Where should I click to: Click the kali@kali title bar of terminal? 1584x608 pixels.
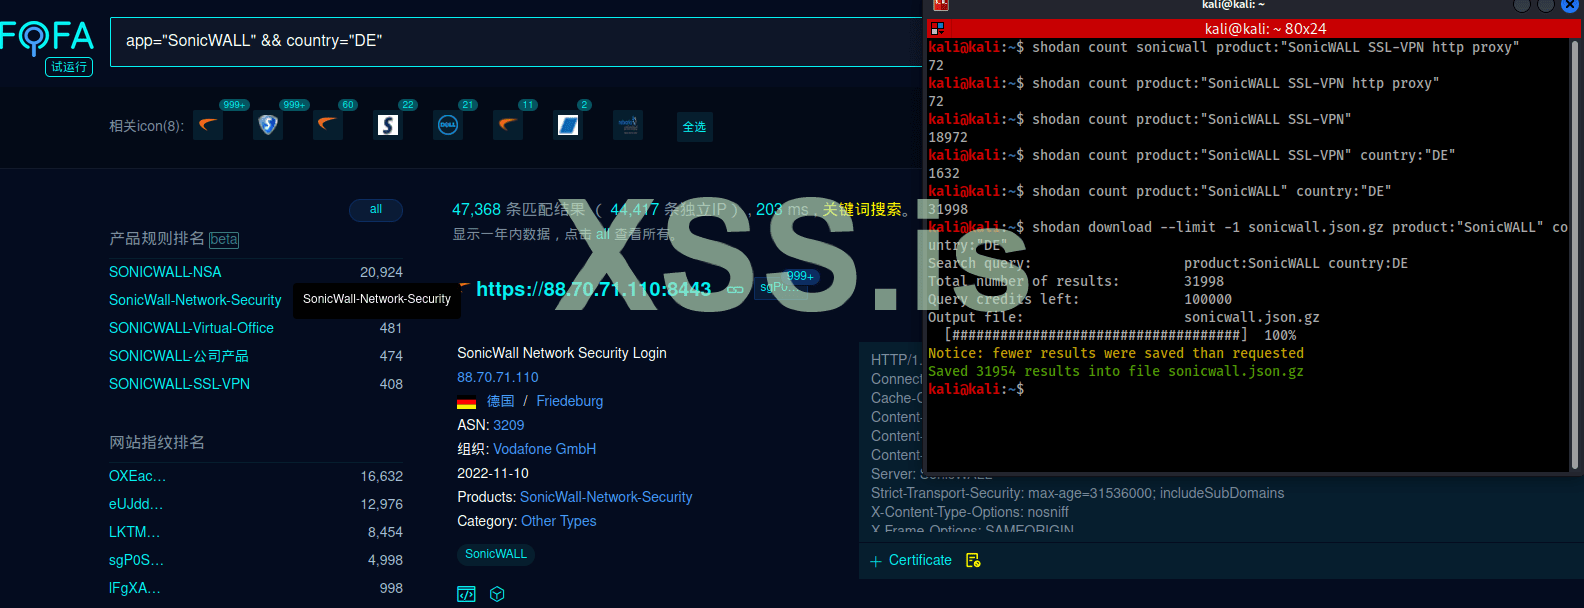(1265, 29)
